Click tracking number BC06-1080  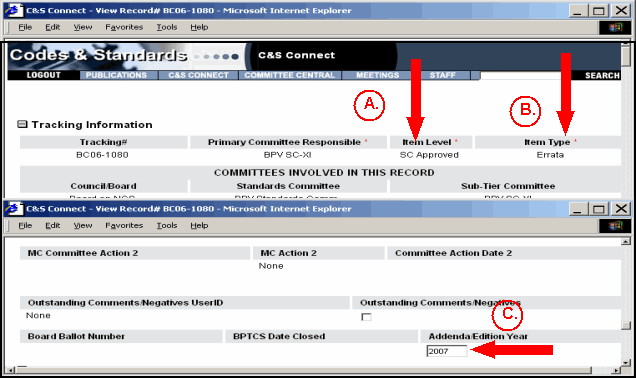point(102,155)
